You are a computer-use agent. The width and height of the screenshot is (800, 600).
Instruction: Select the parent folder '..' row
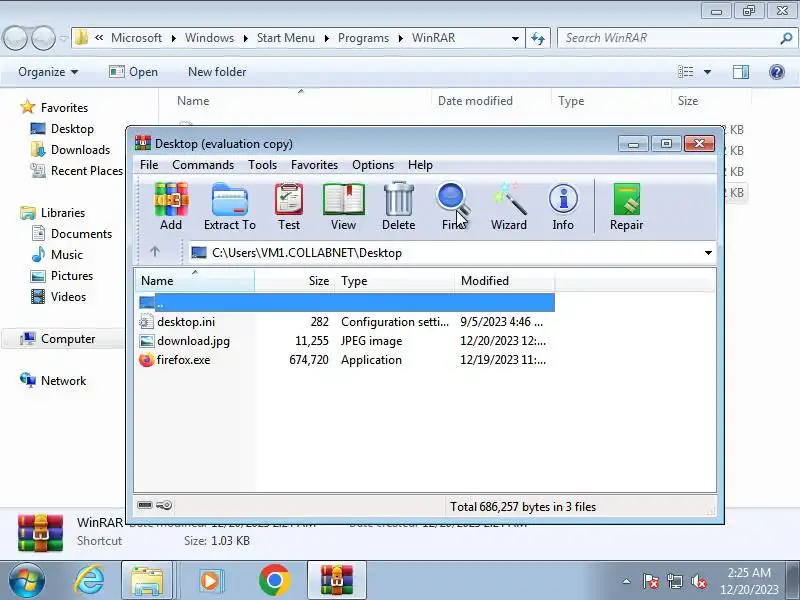(x=345, y=303)
